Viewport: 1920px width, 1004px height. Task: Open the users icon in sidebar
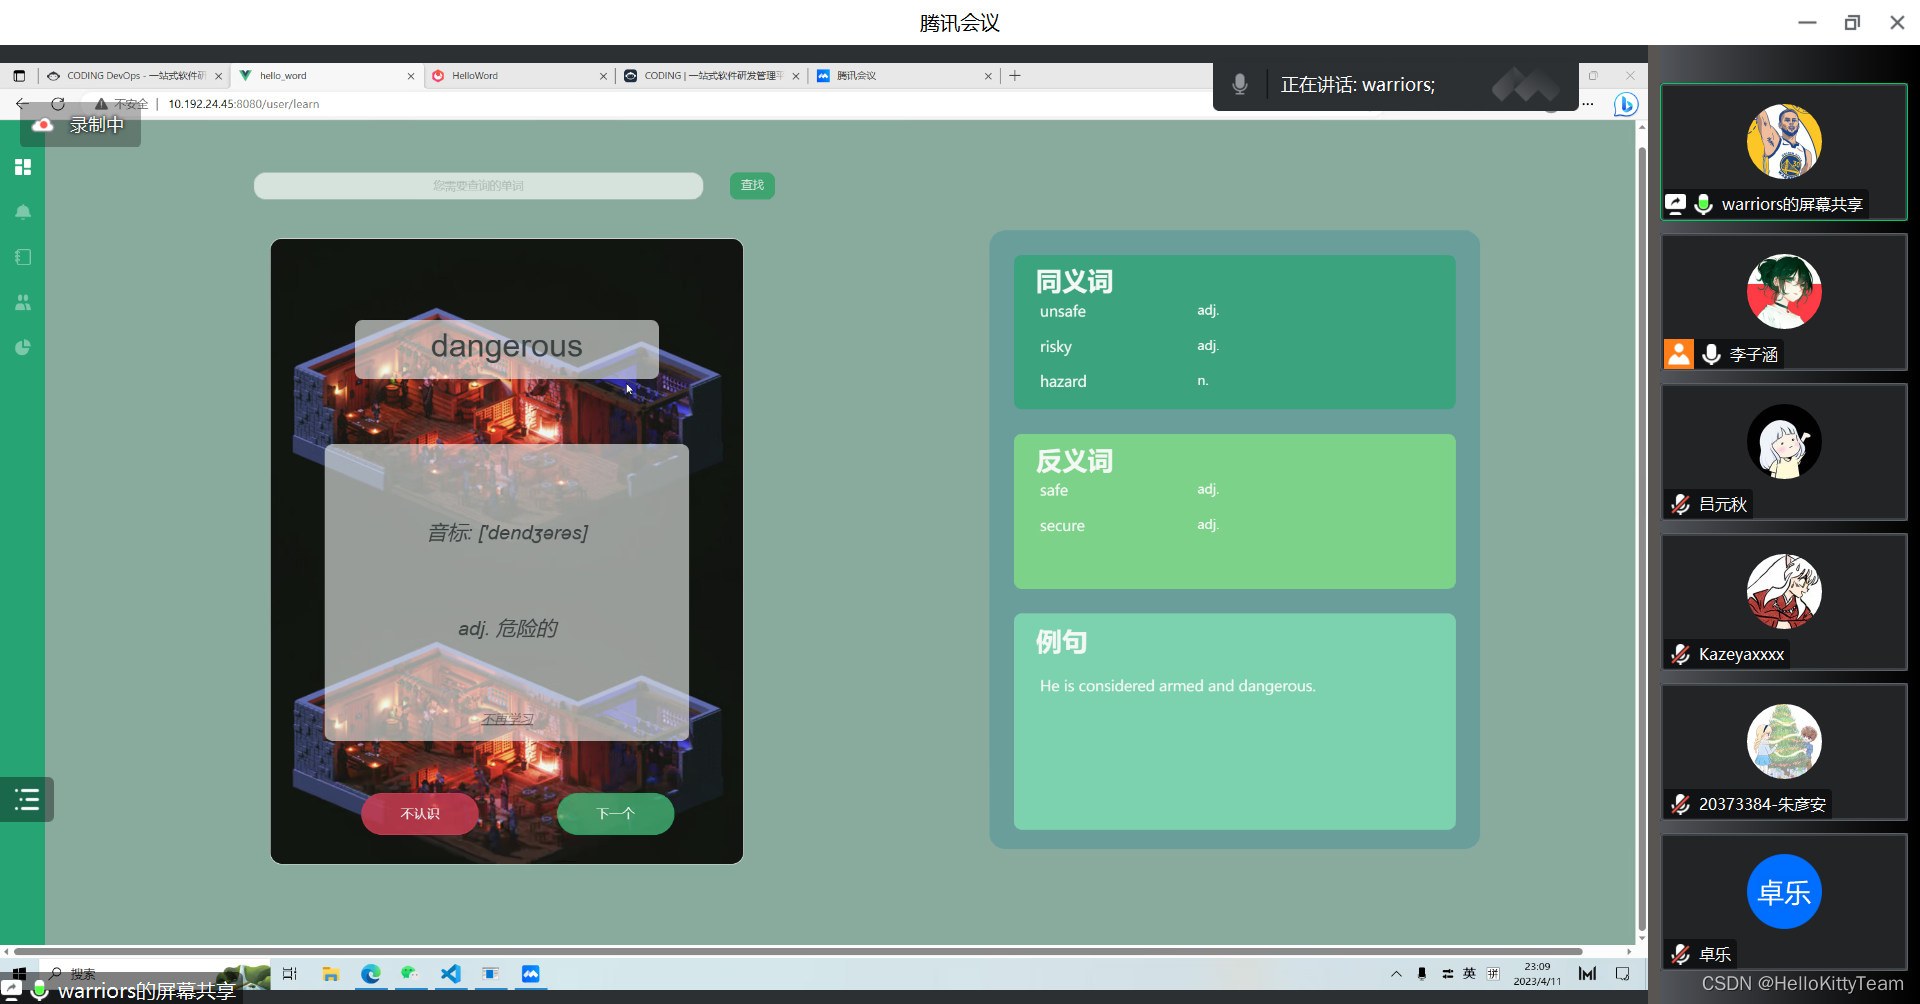23,302
